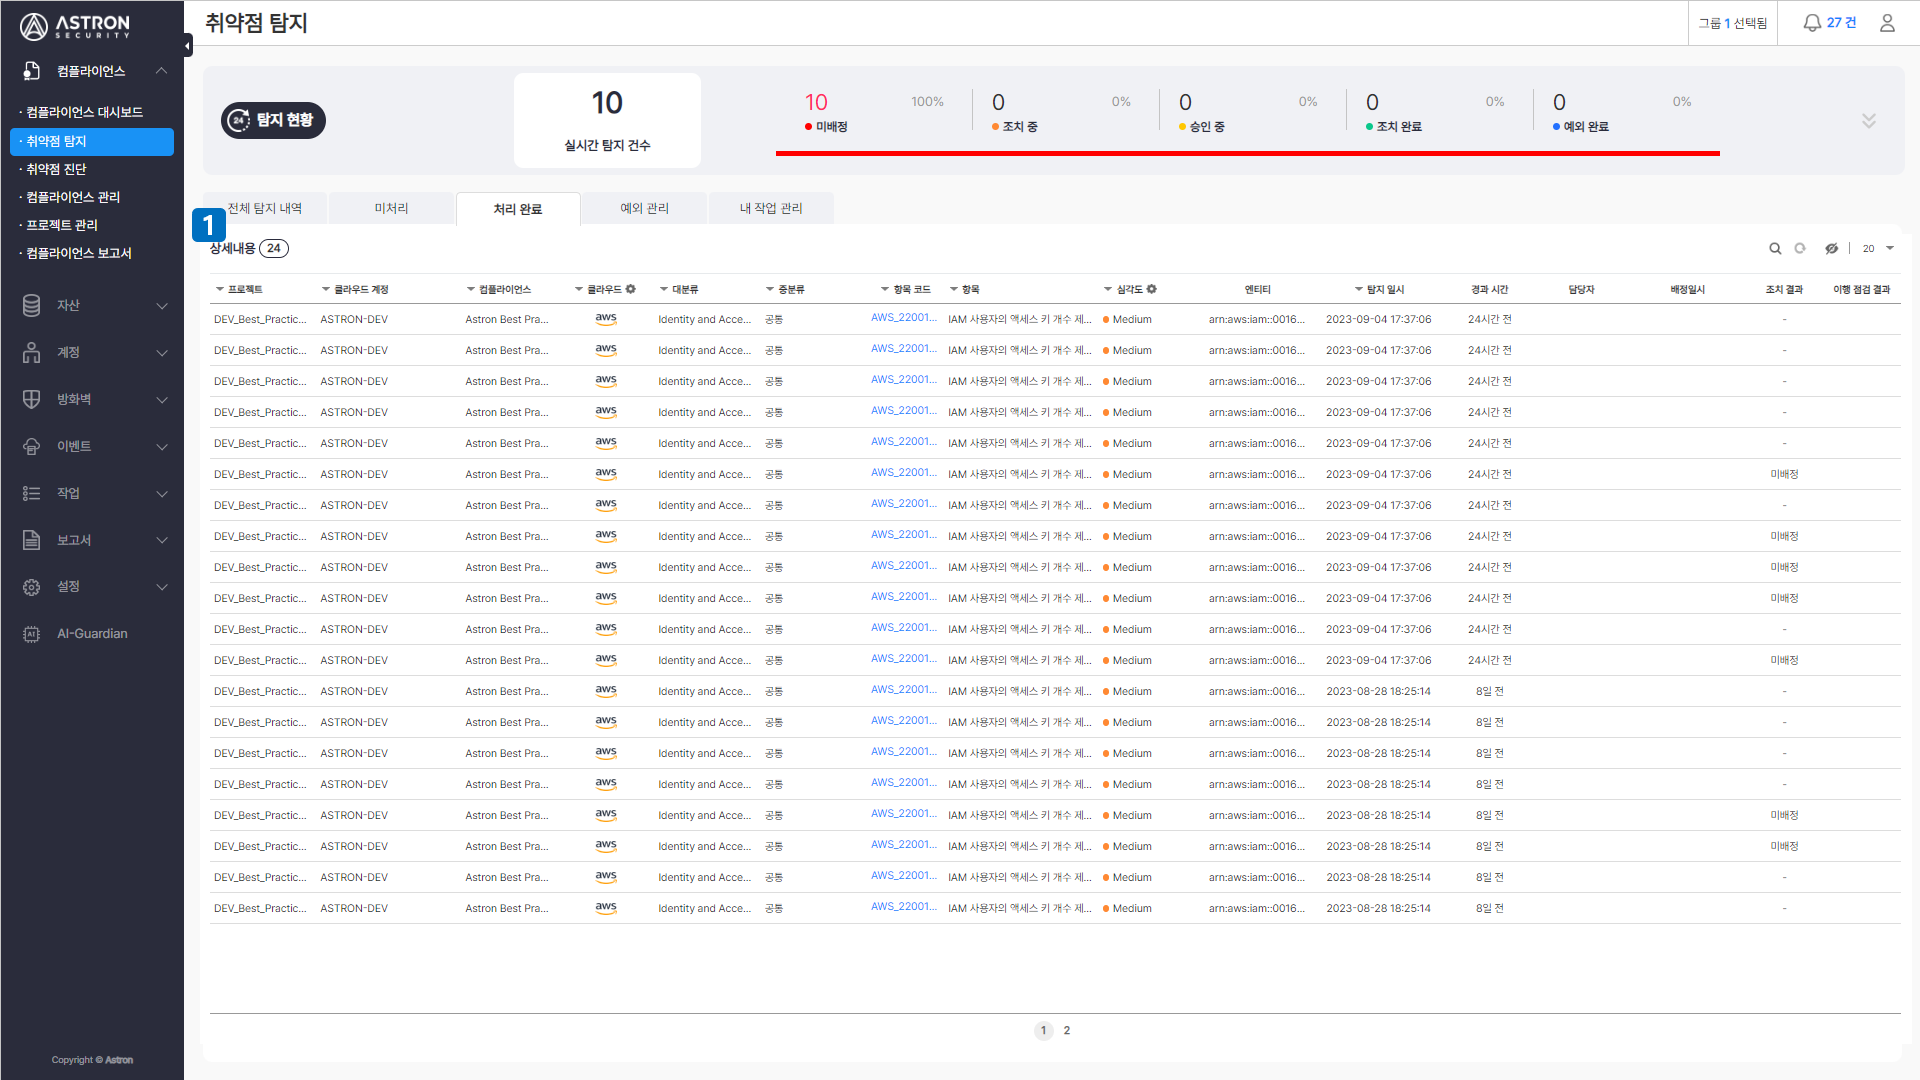Open the gear next to 클라우드 column header

pyautogui.click(x=631, y=289)
